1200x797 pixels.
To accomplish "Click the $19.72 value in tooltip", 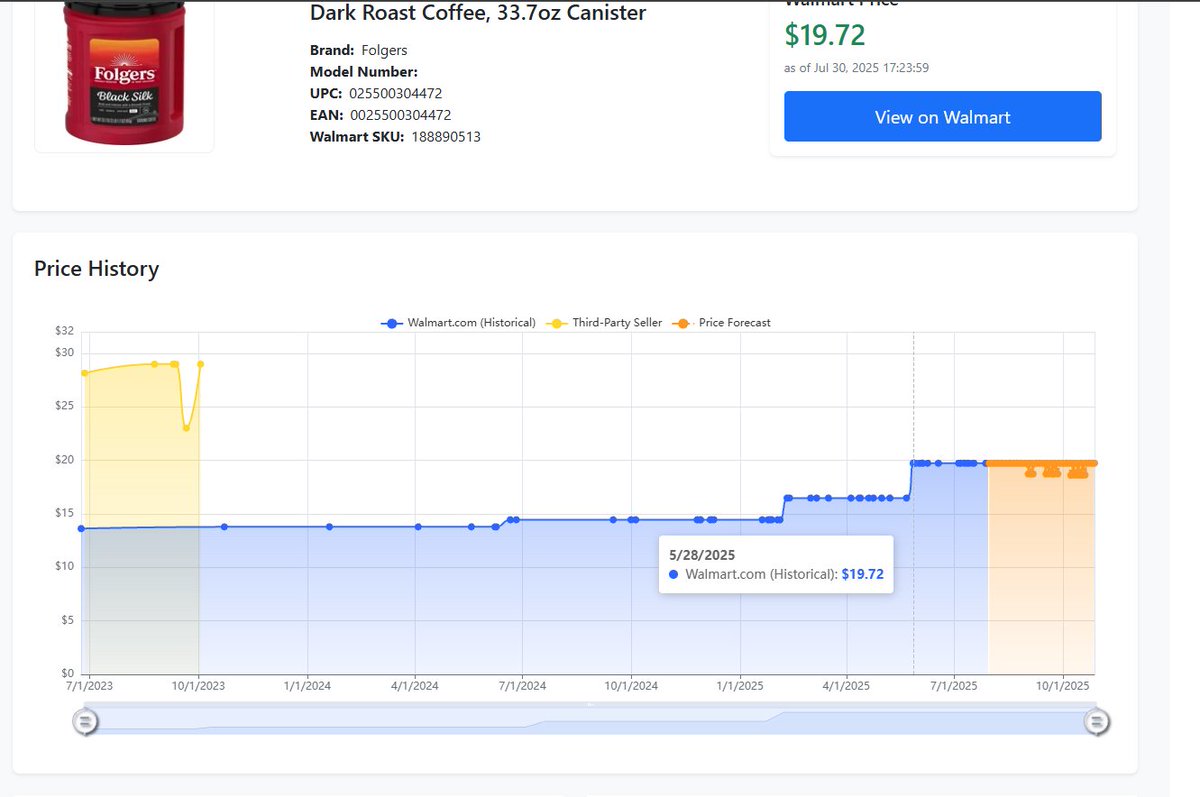I will tap(862, 575).
